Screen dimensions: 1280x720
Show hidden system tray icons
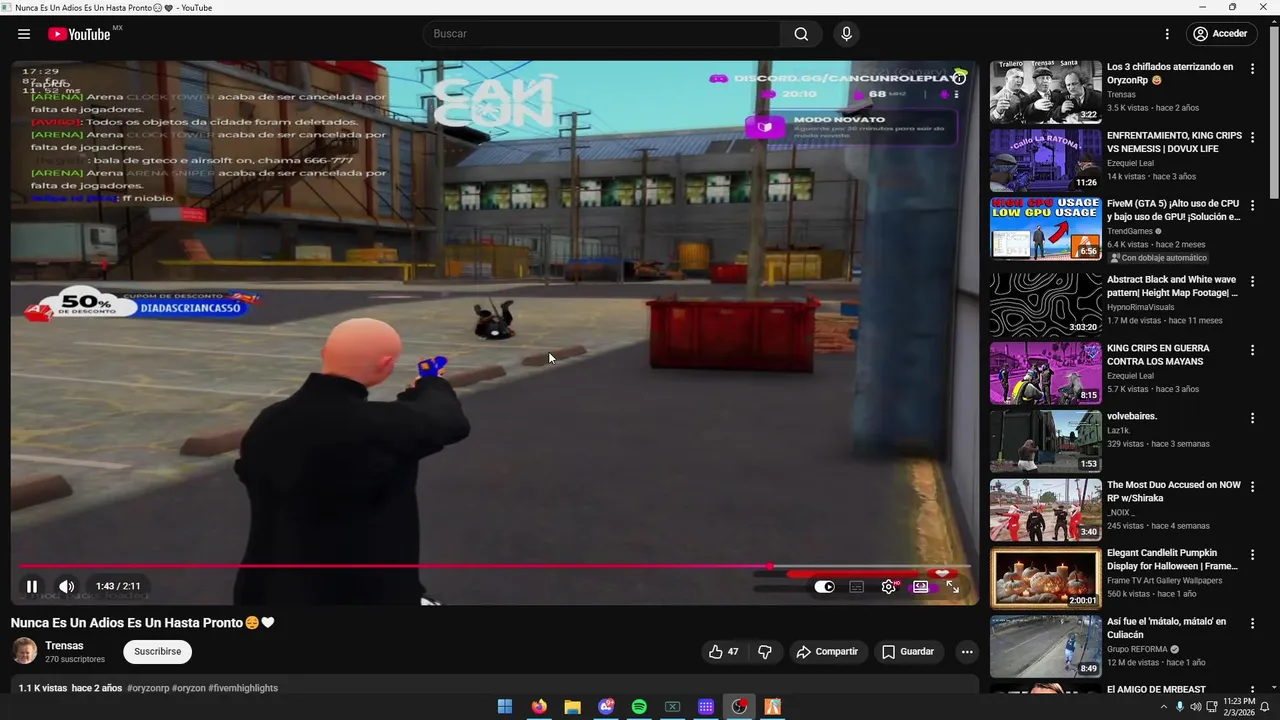click(1163, 707)
